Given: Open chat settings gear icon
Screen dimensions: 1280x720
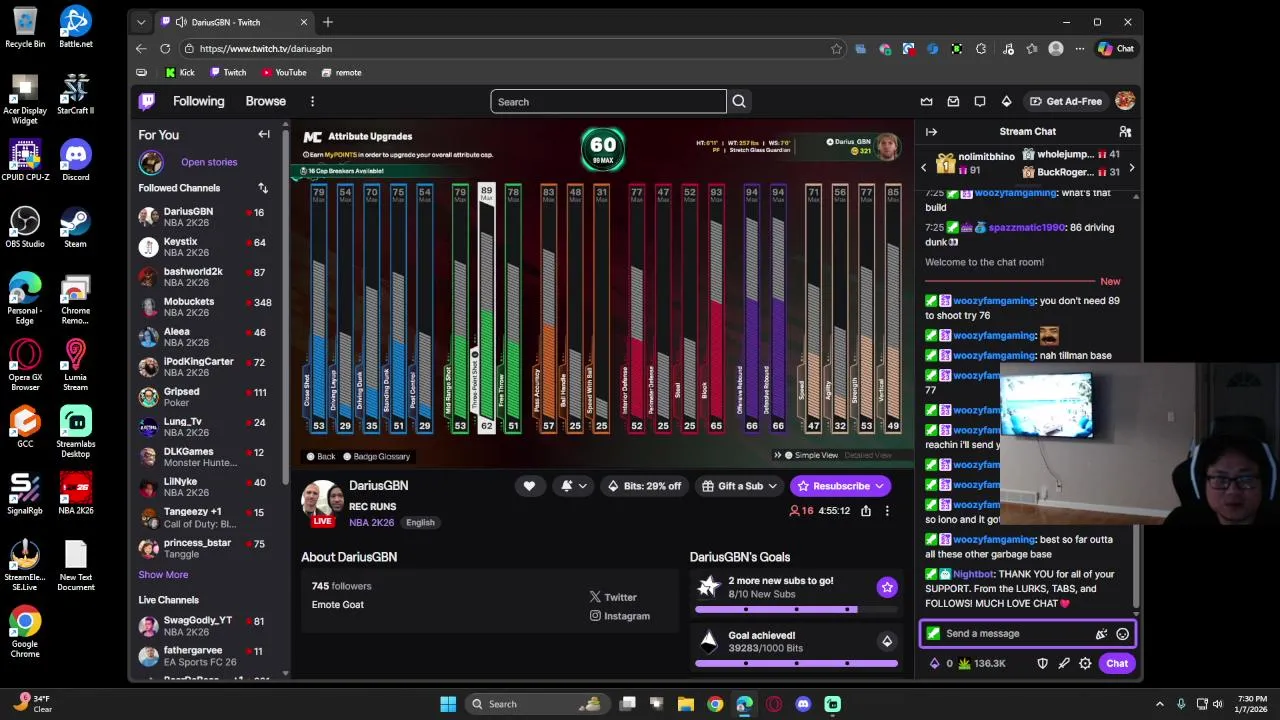Looking at the screenshot, I should pyautogui.click(x=1085, y=663).
